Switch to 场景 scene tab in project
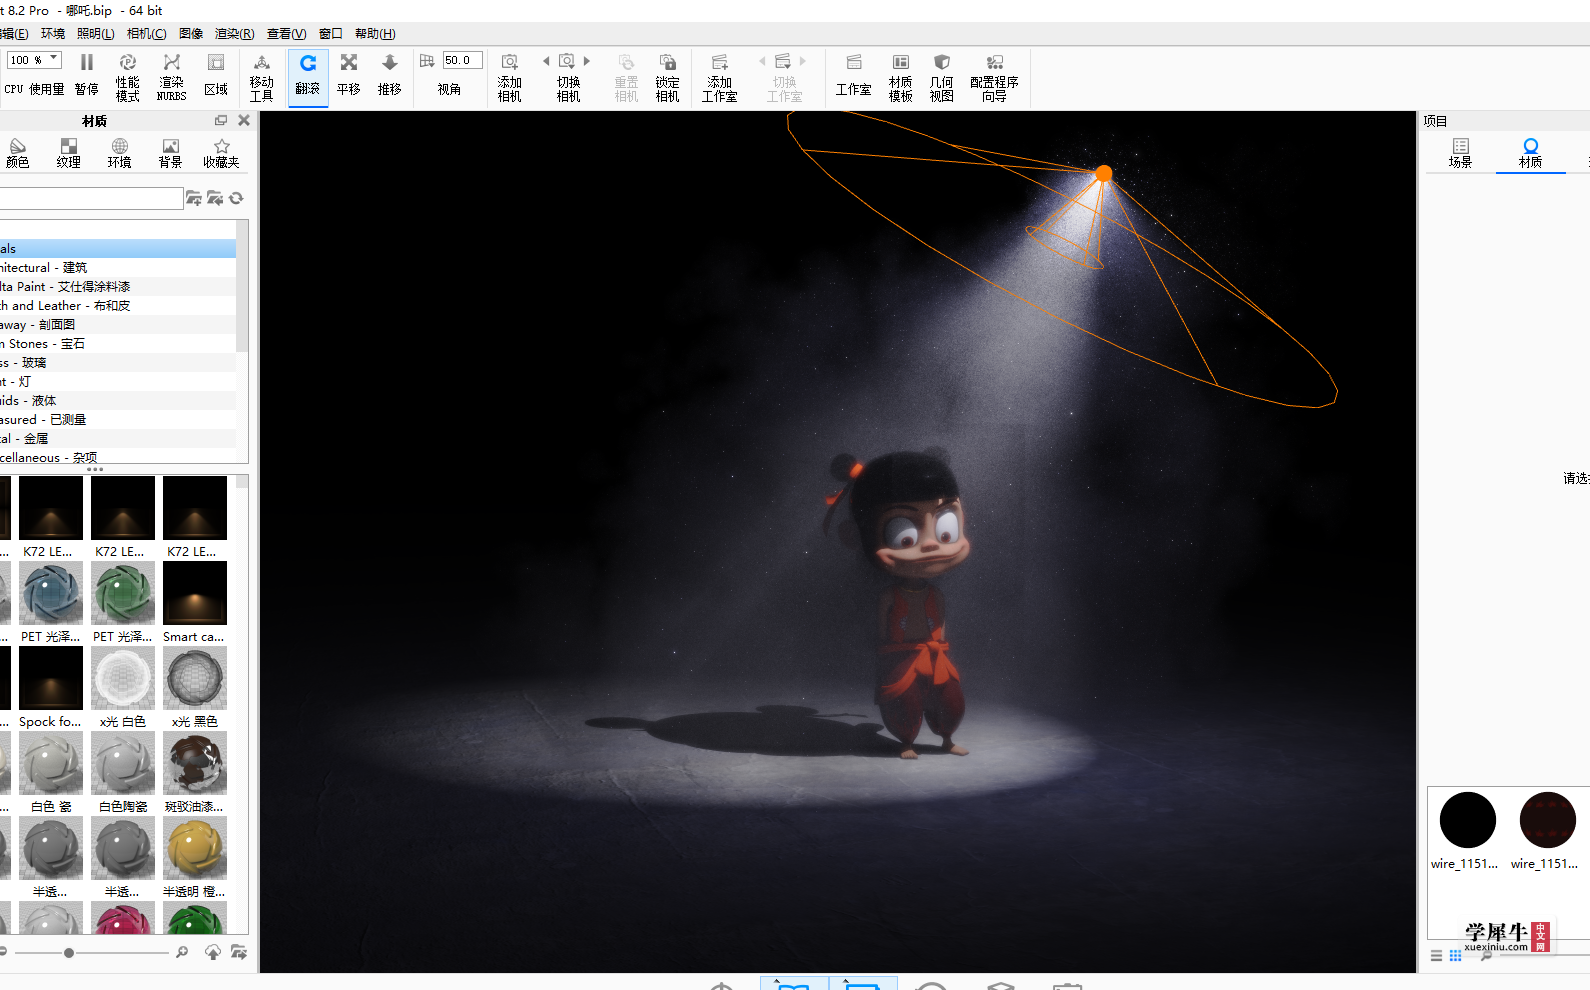Image resolution: width=1590 pixels, height=990 pixels. tap(1461, 153)
